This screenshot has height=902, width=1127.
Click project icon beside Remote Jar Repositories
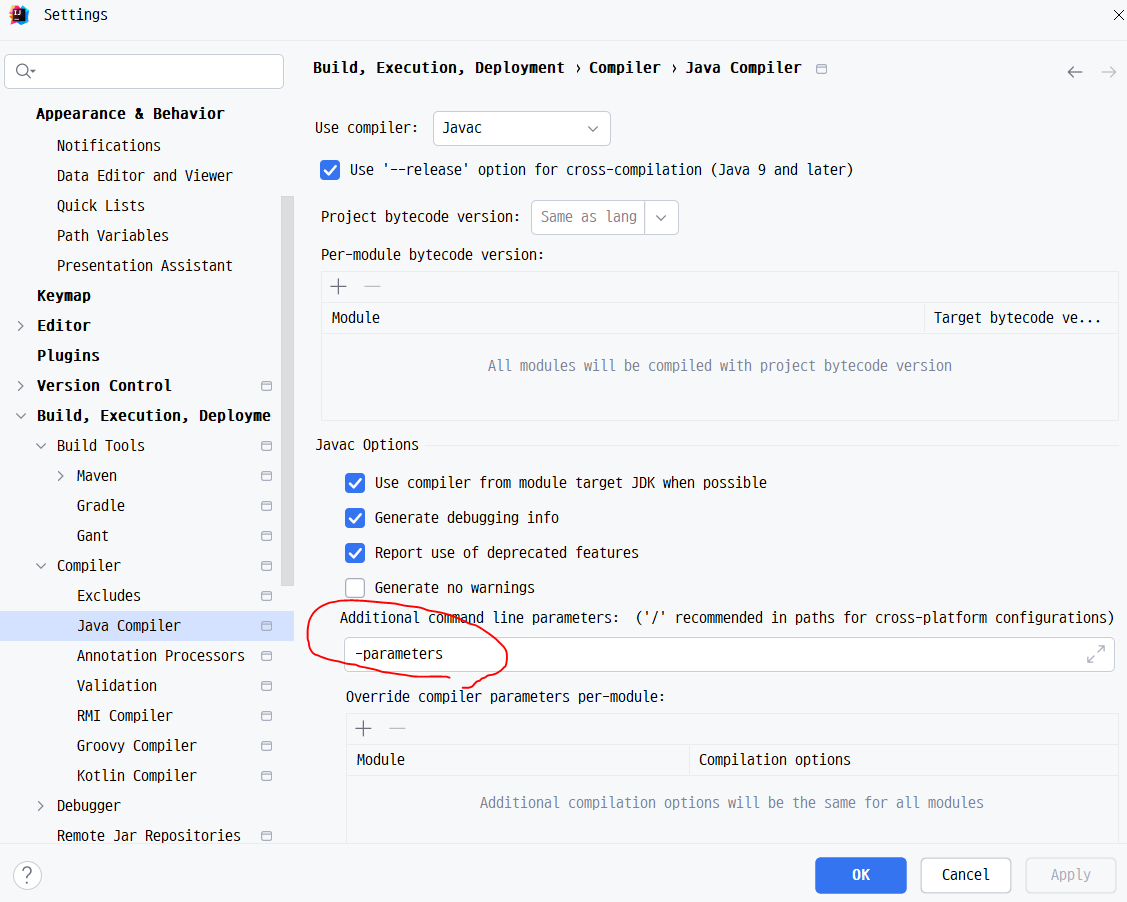click(267, 836)
